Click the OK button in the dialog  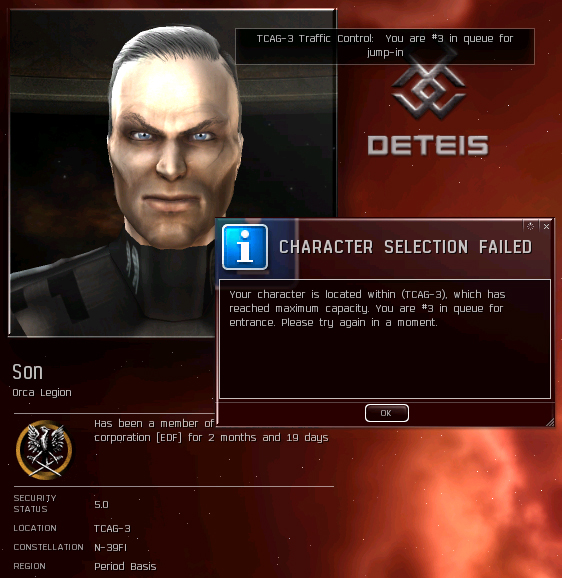coord(387,413)
